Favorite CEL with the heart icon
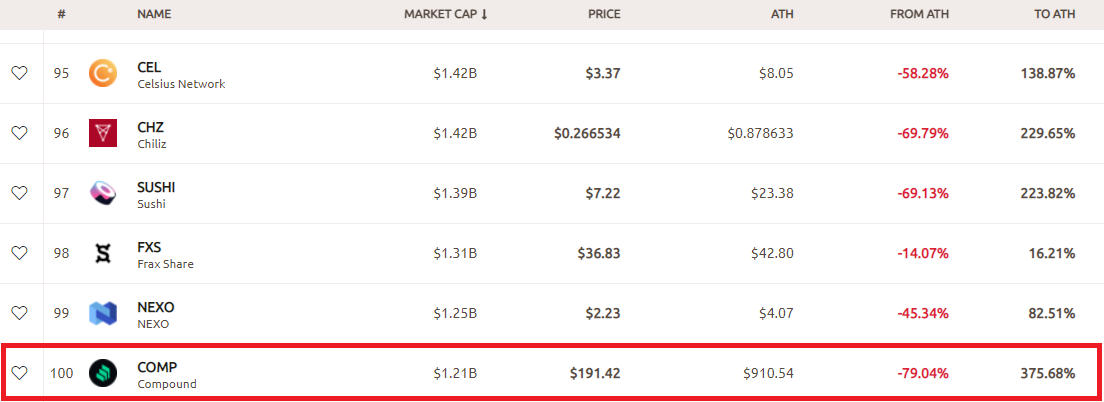 point(19,74)
